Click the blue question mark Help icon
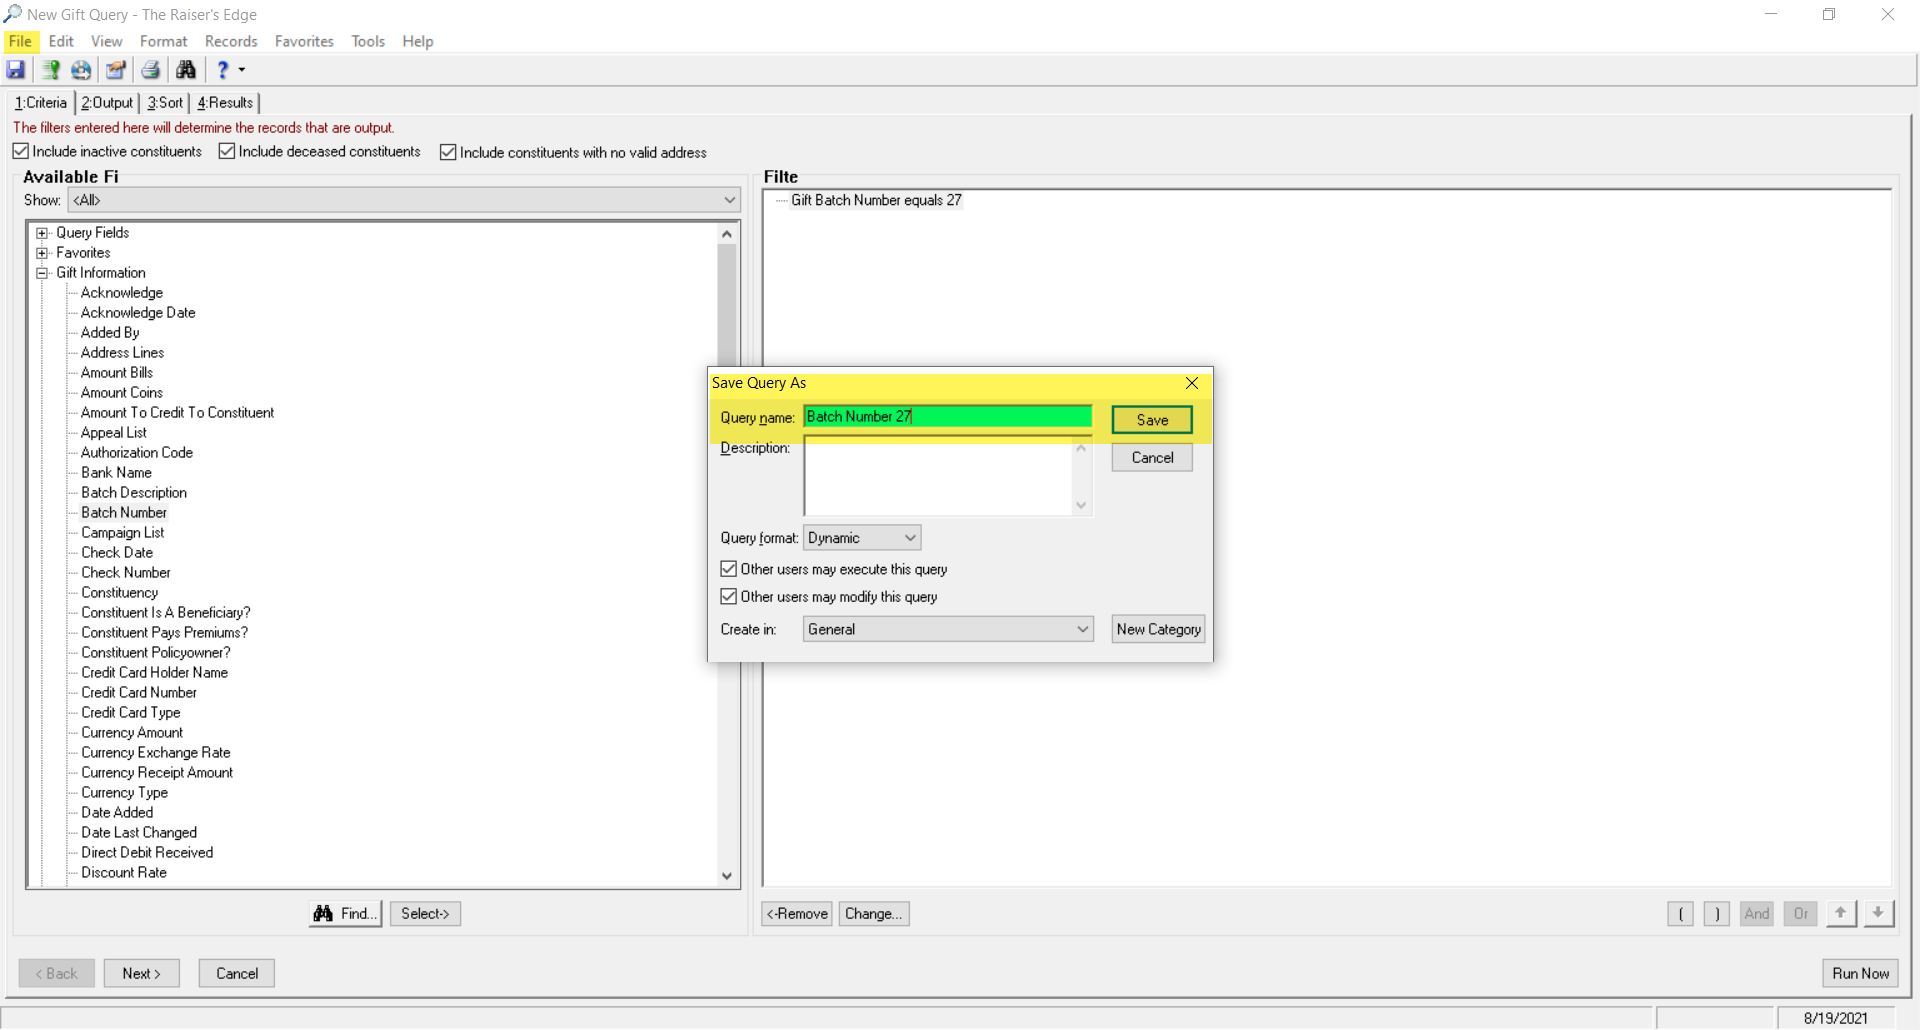1920x1030 pixels. [223, 70]
